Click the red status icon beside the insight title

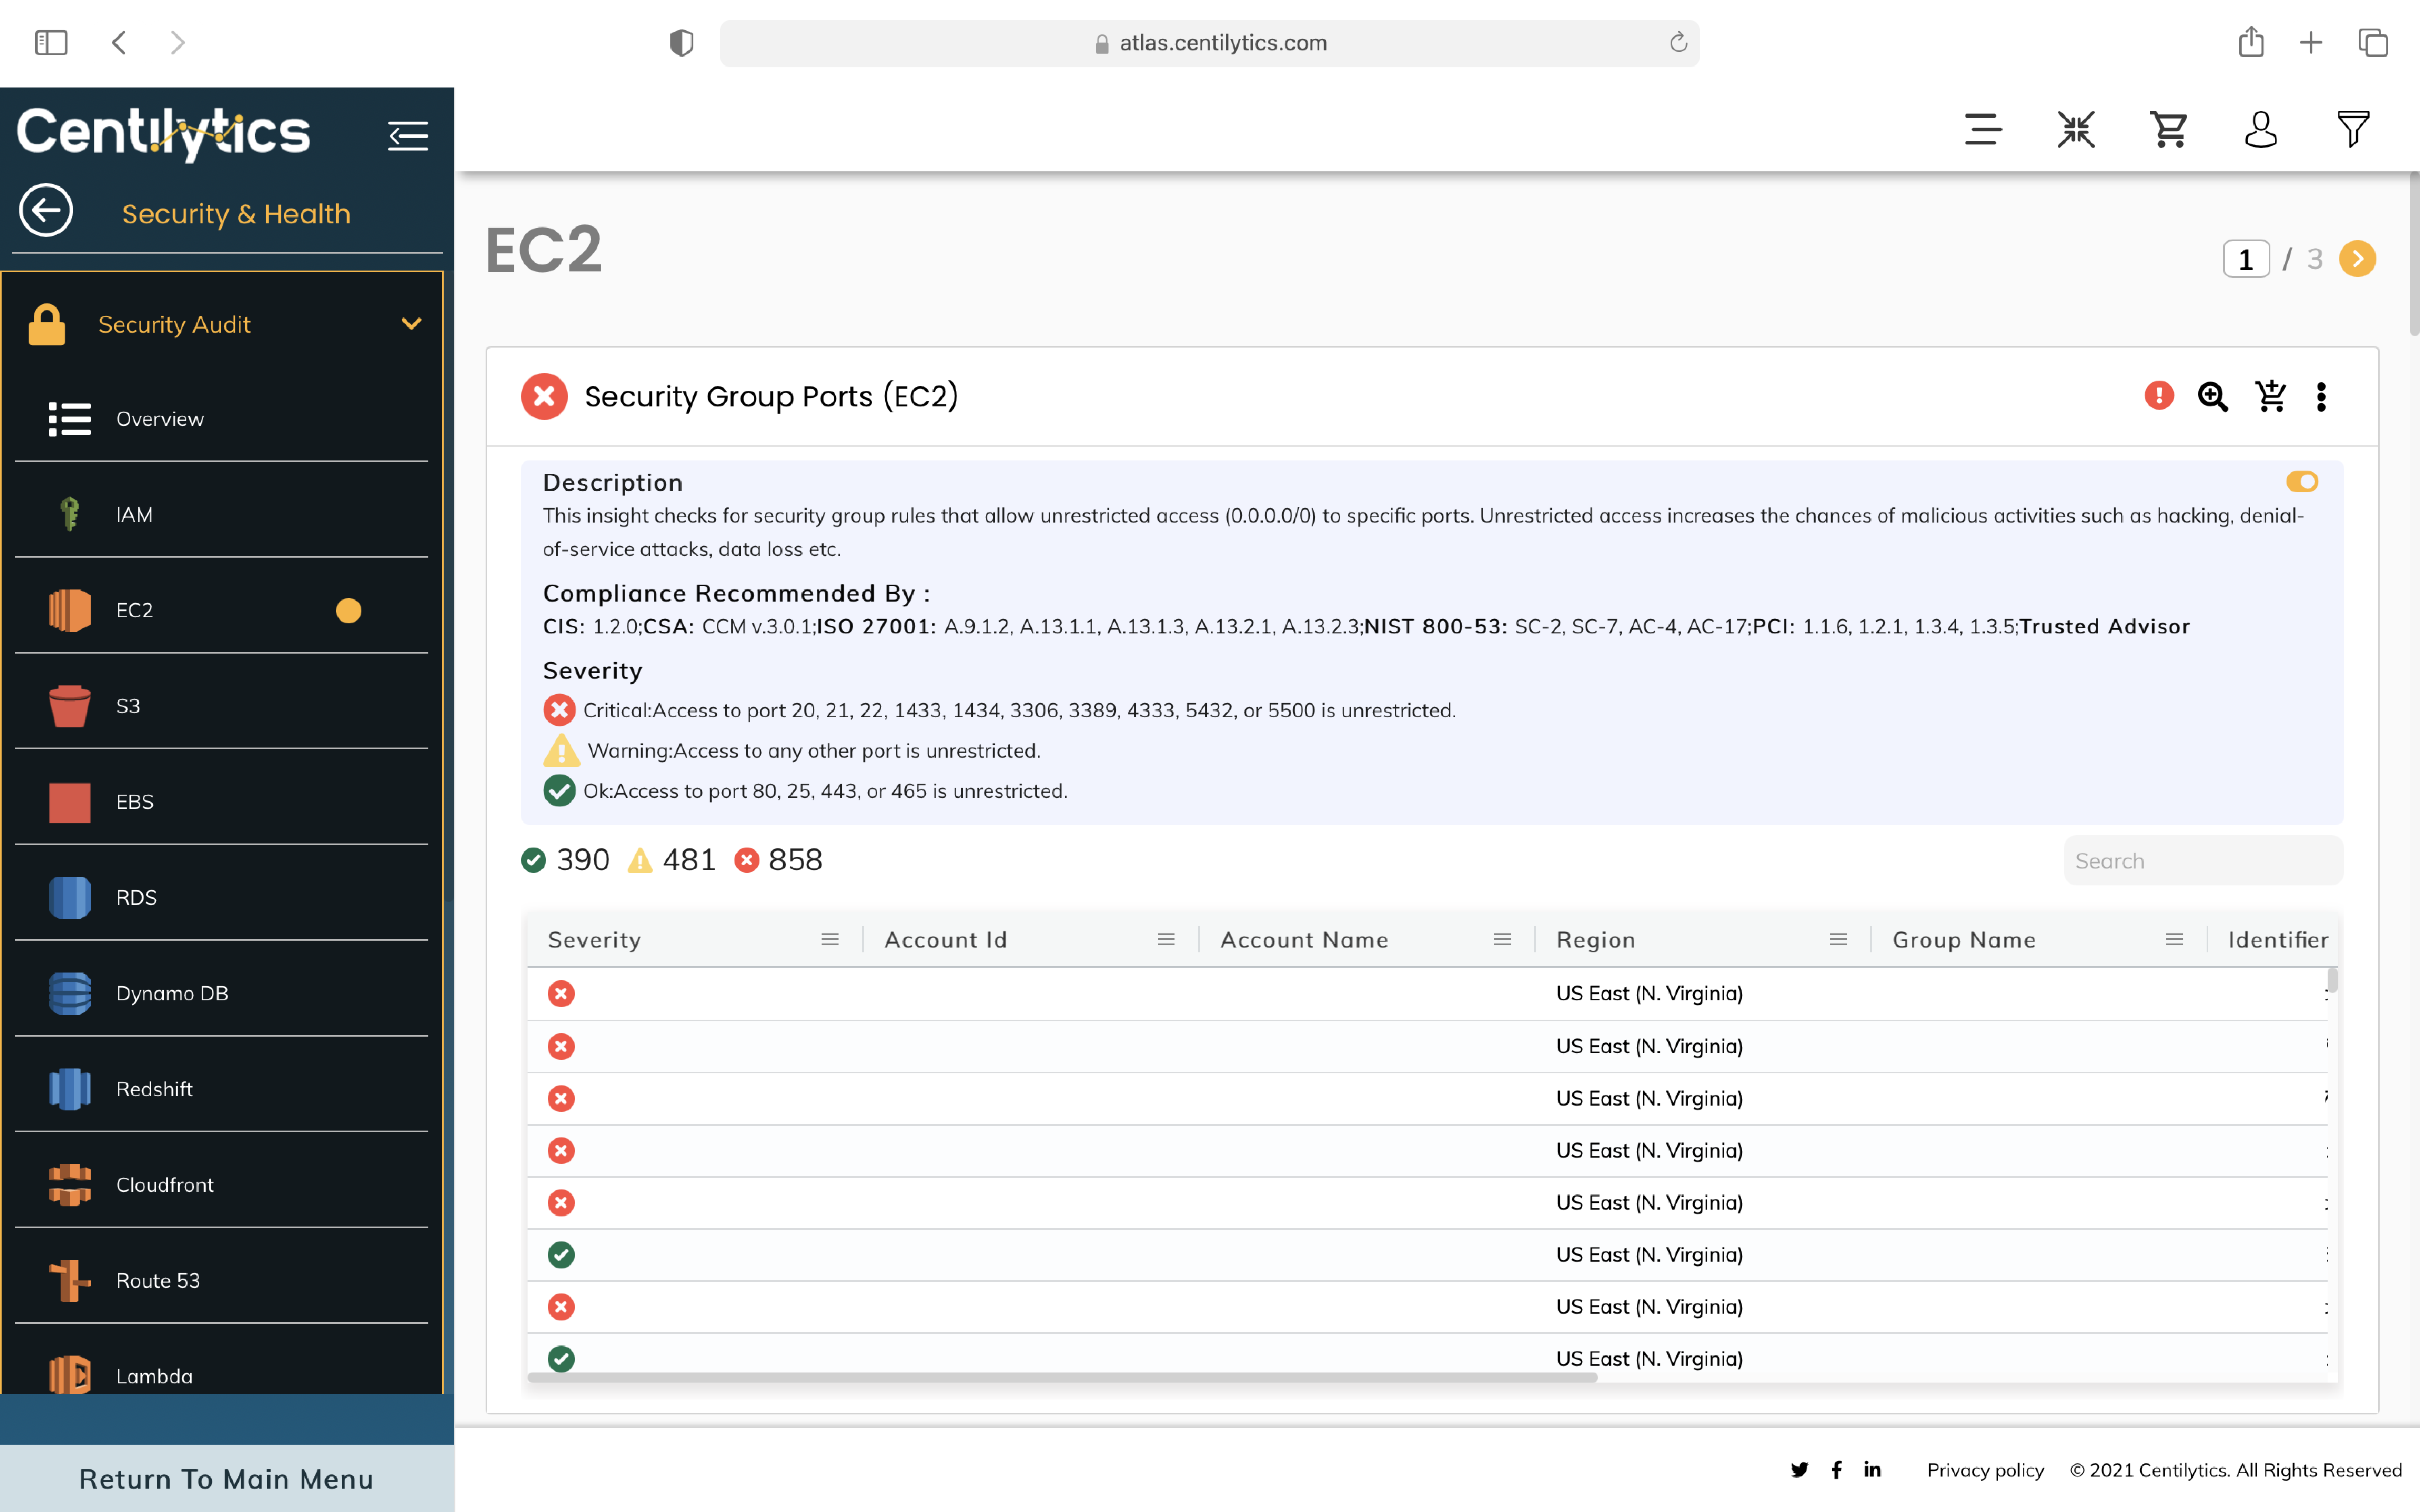(x=544, y=397)
